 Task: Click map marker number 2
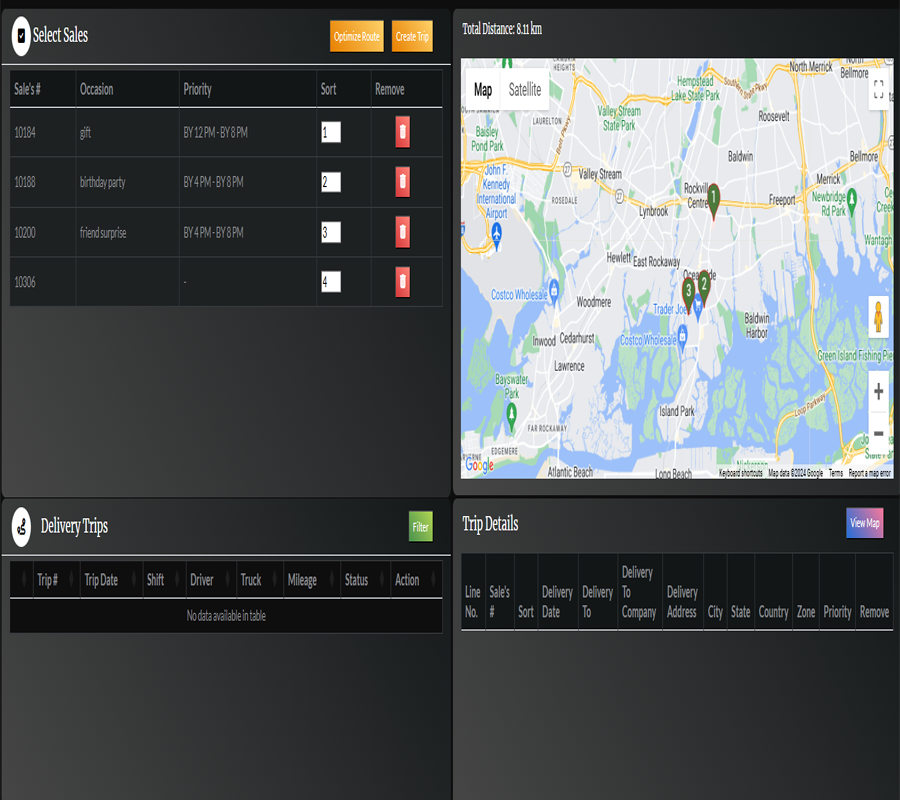click(x=704, y=286)
